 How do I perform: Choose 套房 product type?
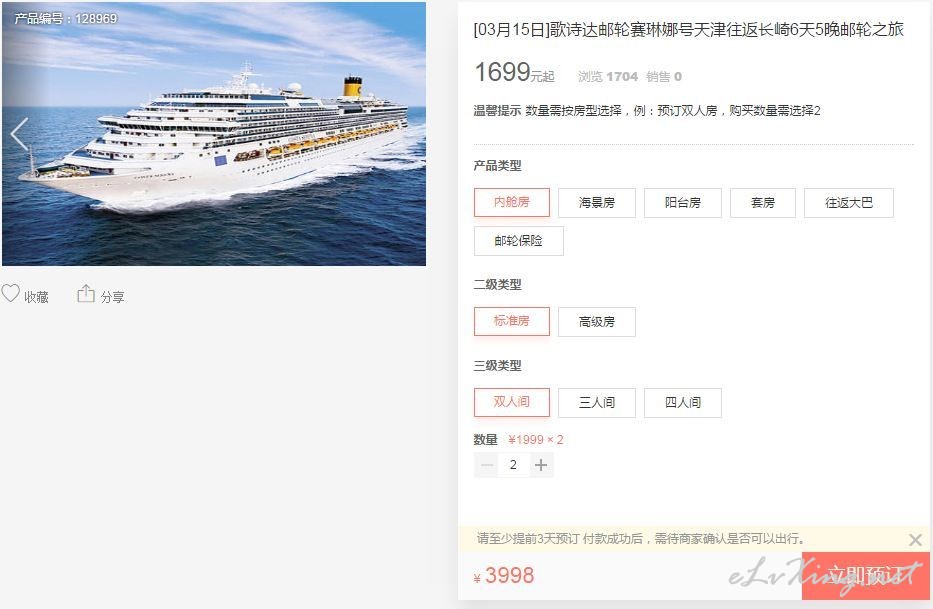[x=763, y=203]
